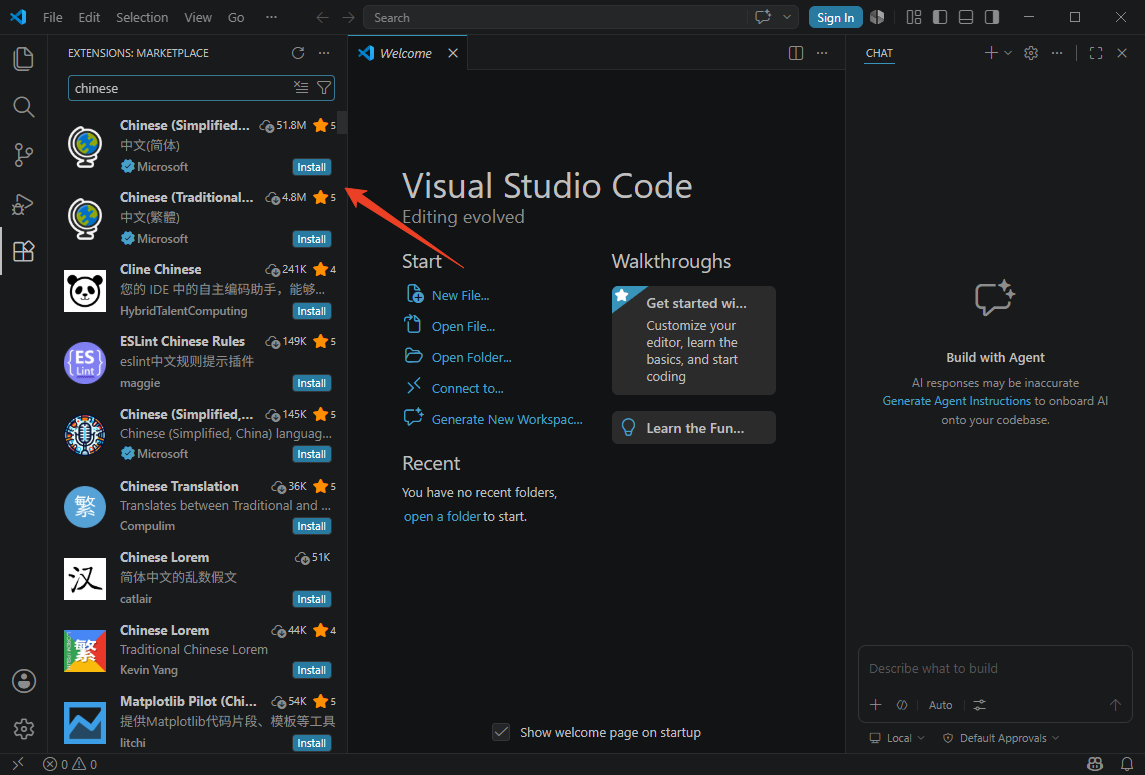The image size is (1145, 775).
Task: Toggle the secondary side bar
Action: (992, 17)
